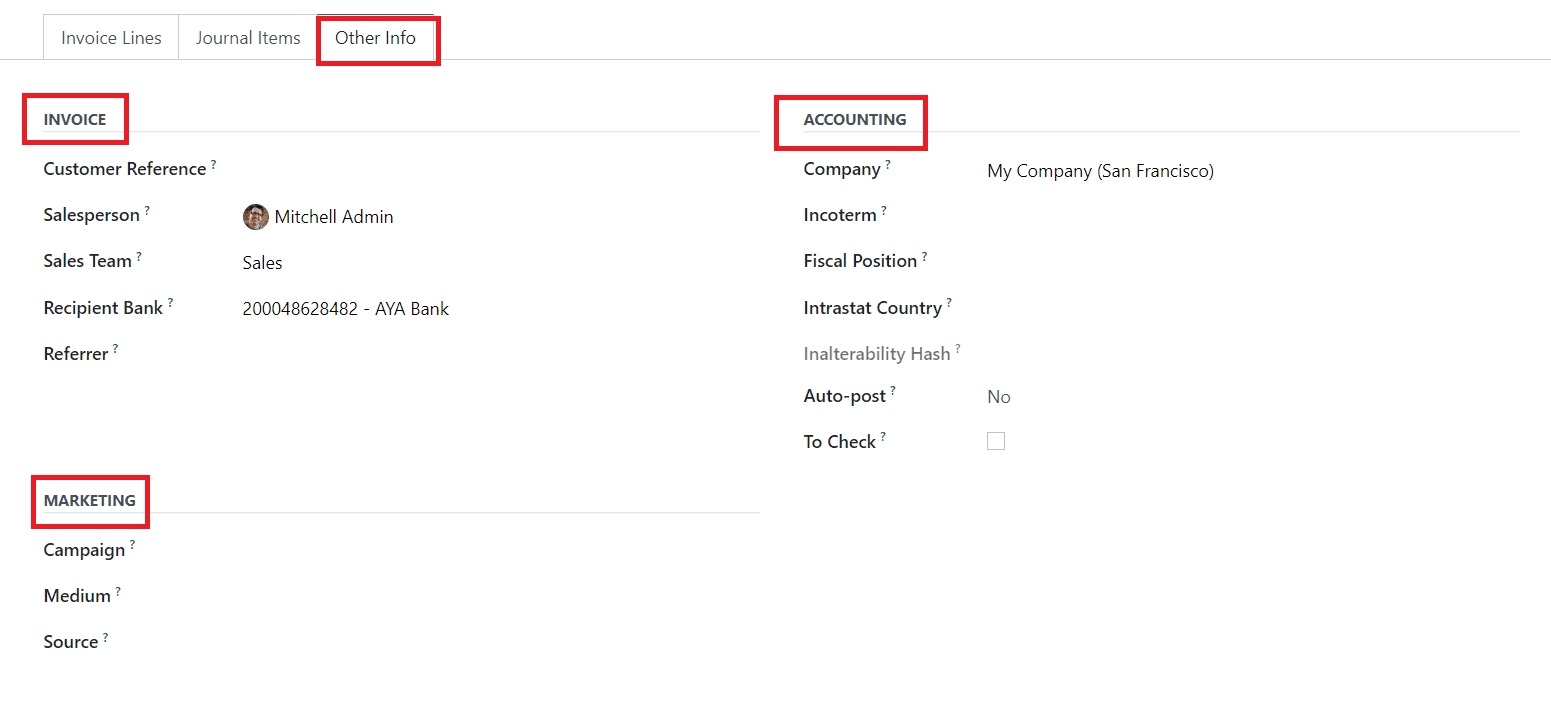Image resolution: width=1551 pixels, height=707 pixels.
Task: Click the help icon next to Campaign
Action: pyautogui.click(x=132, y=544)
